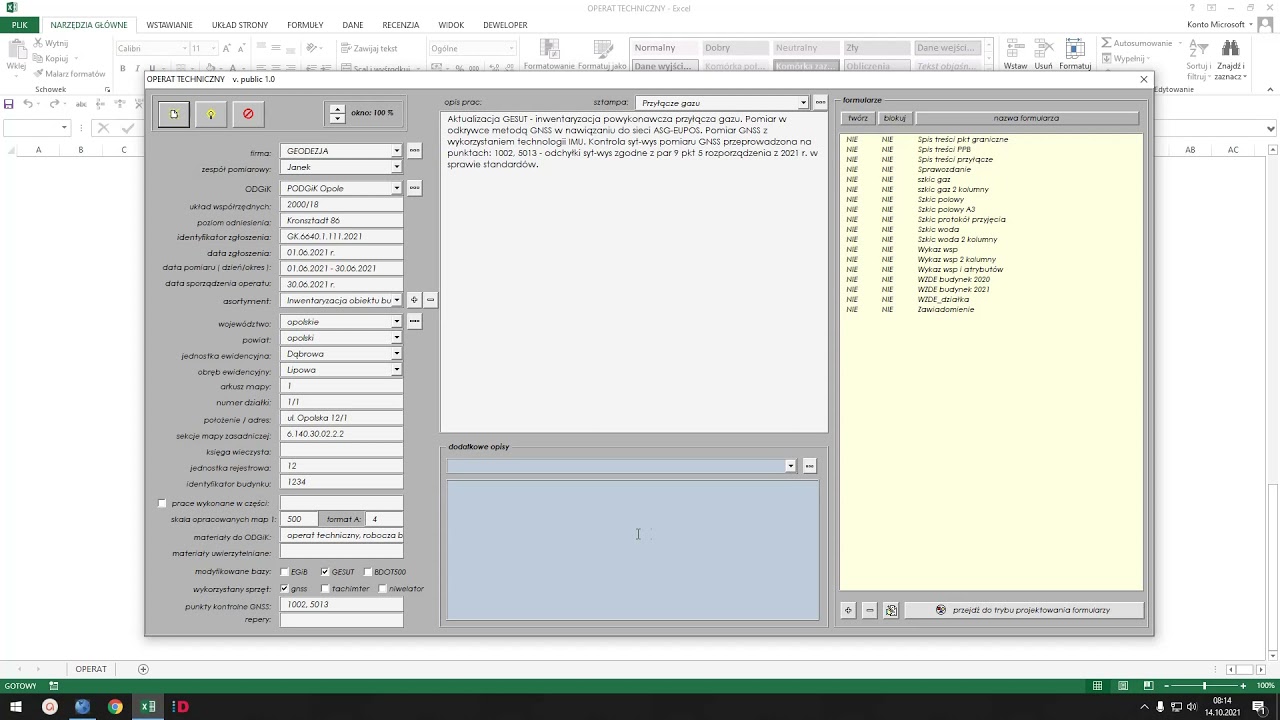Screen dimensions: 1280x720
Task: Click 'nazwa formularza' header button
Action: point(1027,118)
